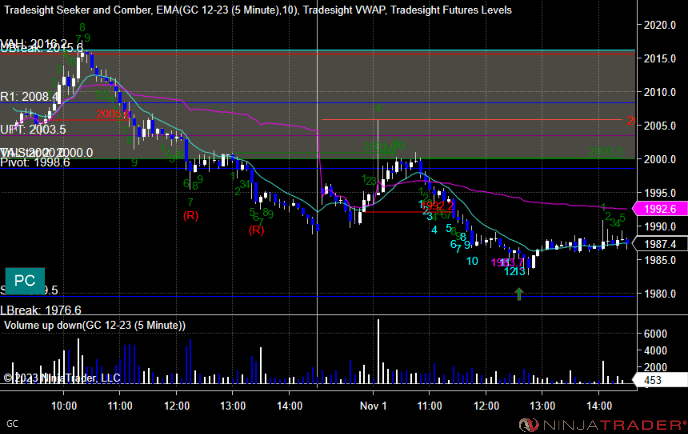Click the green 2000.3 price label
688x434 pixels.
(x=606, y=152)
